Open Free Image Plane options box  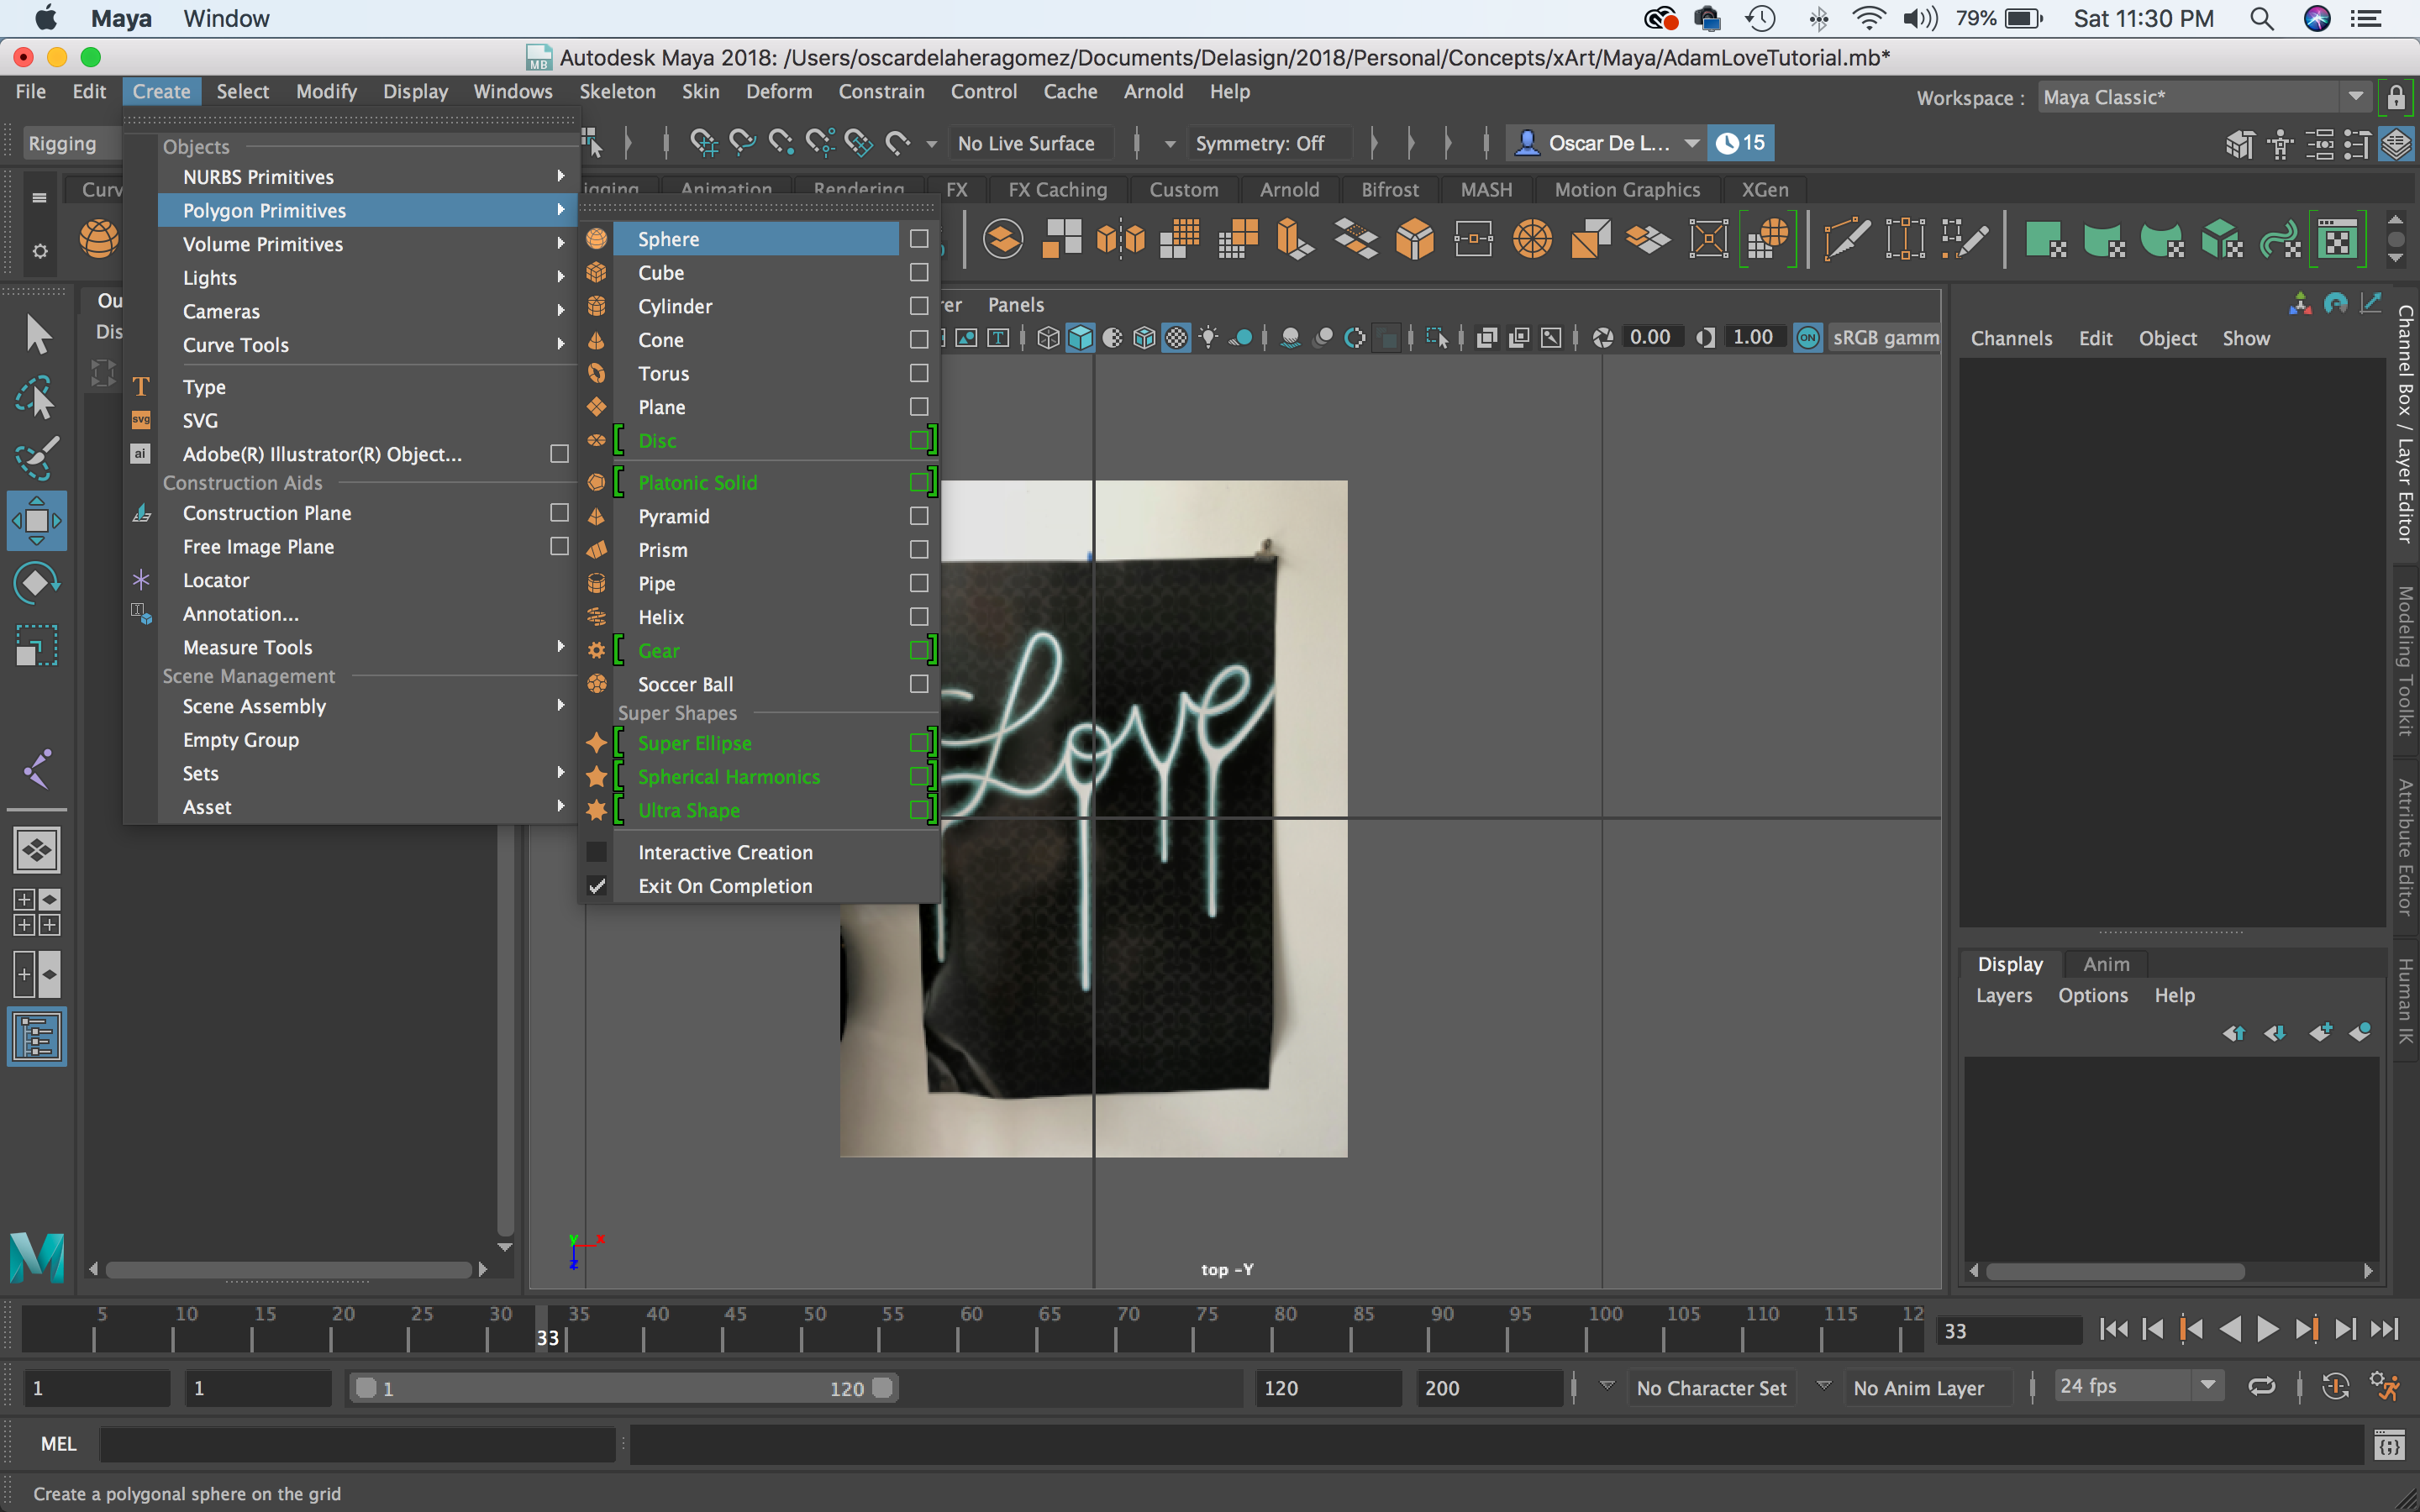click(560, 547)
